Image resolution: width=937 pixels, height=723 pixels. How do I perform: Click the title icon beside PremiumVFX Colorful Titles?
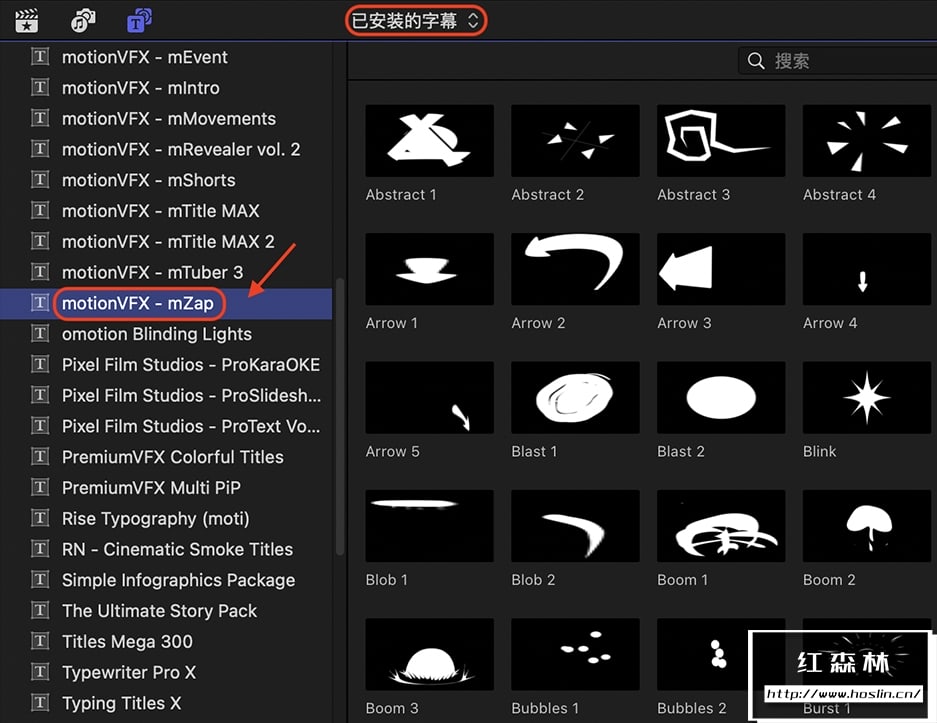pyautogui.click(x=40, y=457)
